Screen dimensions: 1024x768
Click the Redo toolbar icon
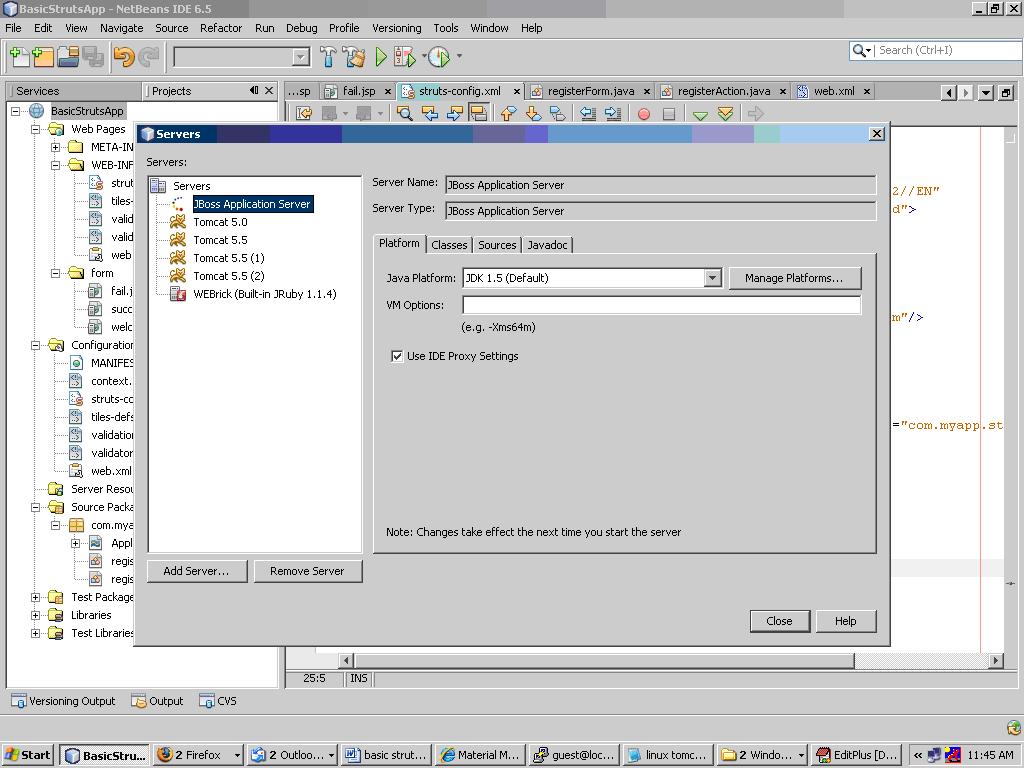[x=149, y=57]
